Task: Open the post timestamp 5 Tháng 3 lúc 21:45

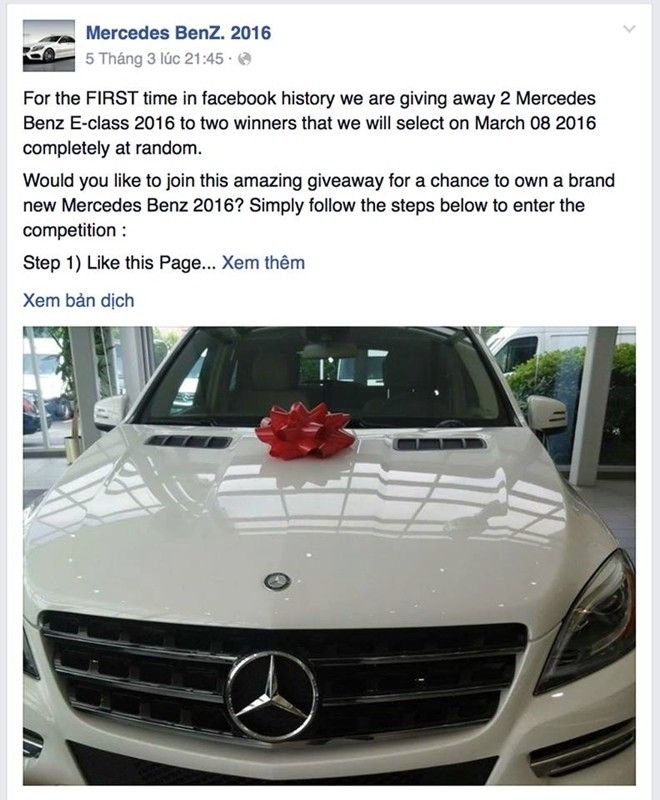Action: click(155, 59)
